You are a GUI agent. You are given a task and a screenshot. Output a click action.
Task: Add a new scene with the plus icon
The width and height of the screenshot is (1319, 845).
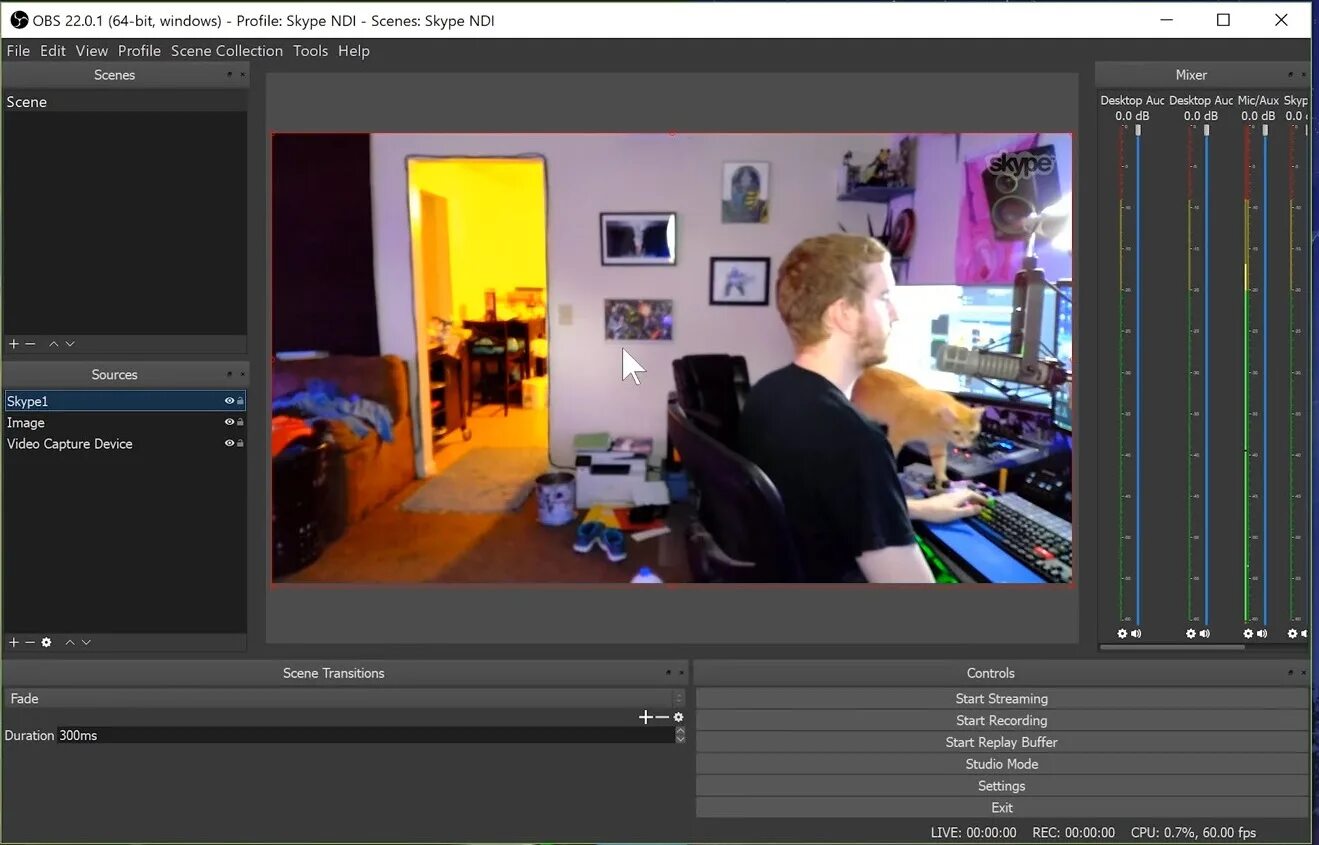13,343
